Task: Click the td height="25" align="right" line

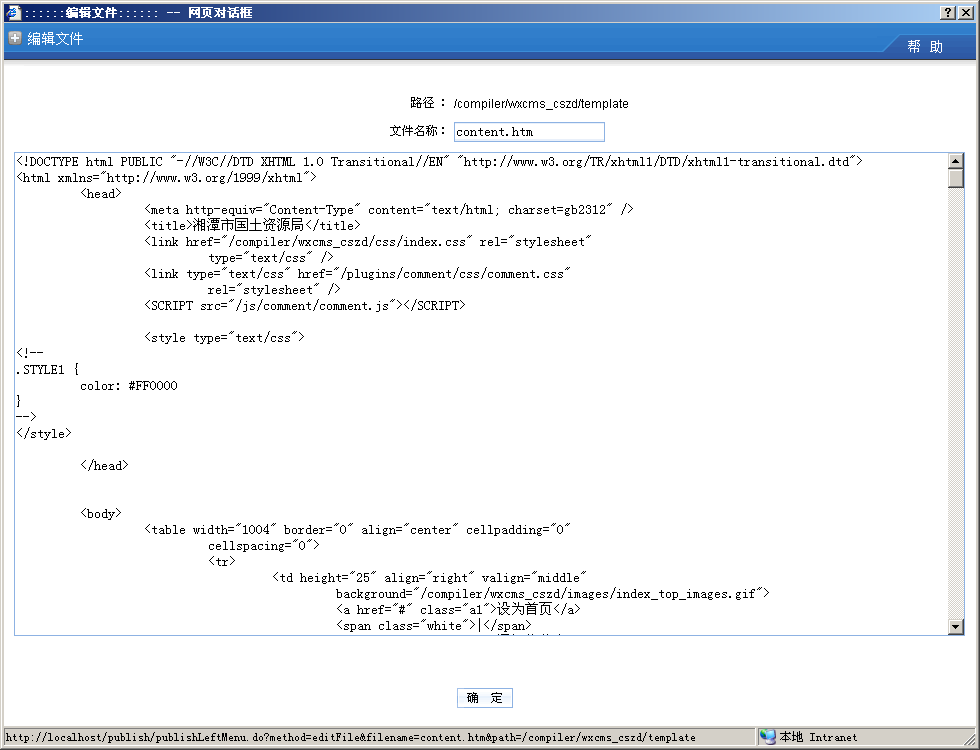Action: 430,578
